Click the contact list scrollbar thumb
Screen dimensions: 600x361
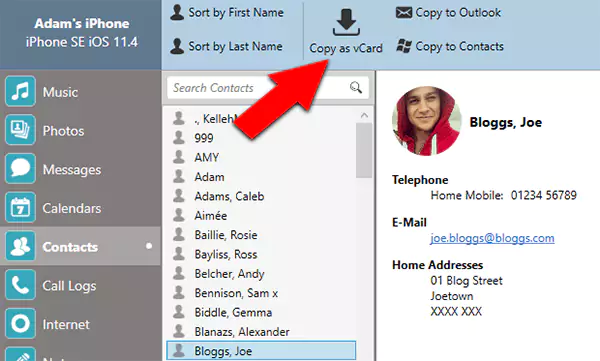[364, 150]
